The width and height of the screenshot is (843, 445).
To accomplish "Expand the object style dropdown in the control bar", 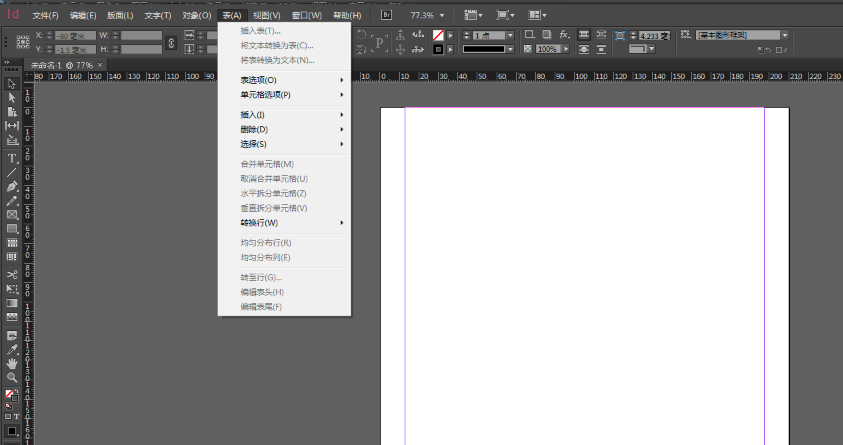I will 784,35.
